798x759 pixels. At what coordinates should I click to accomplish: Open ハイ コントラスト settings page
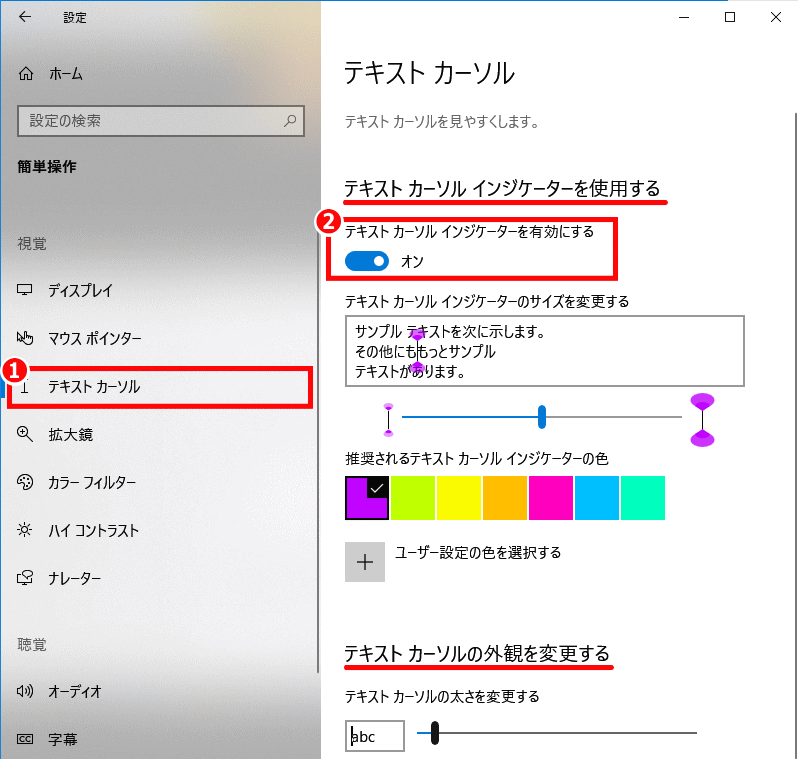[x=93, y=530]
